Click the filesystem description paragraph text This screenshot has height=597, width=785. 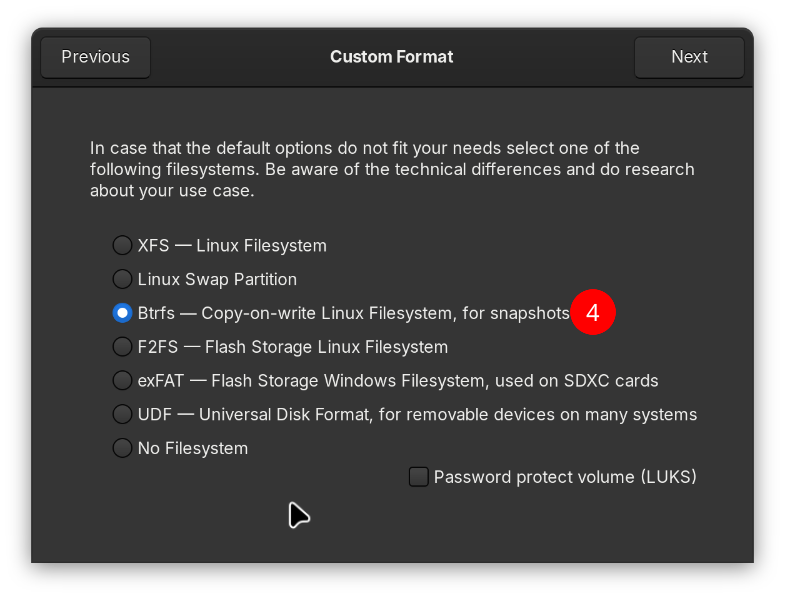pyautogui.click(x=392, y=169)
